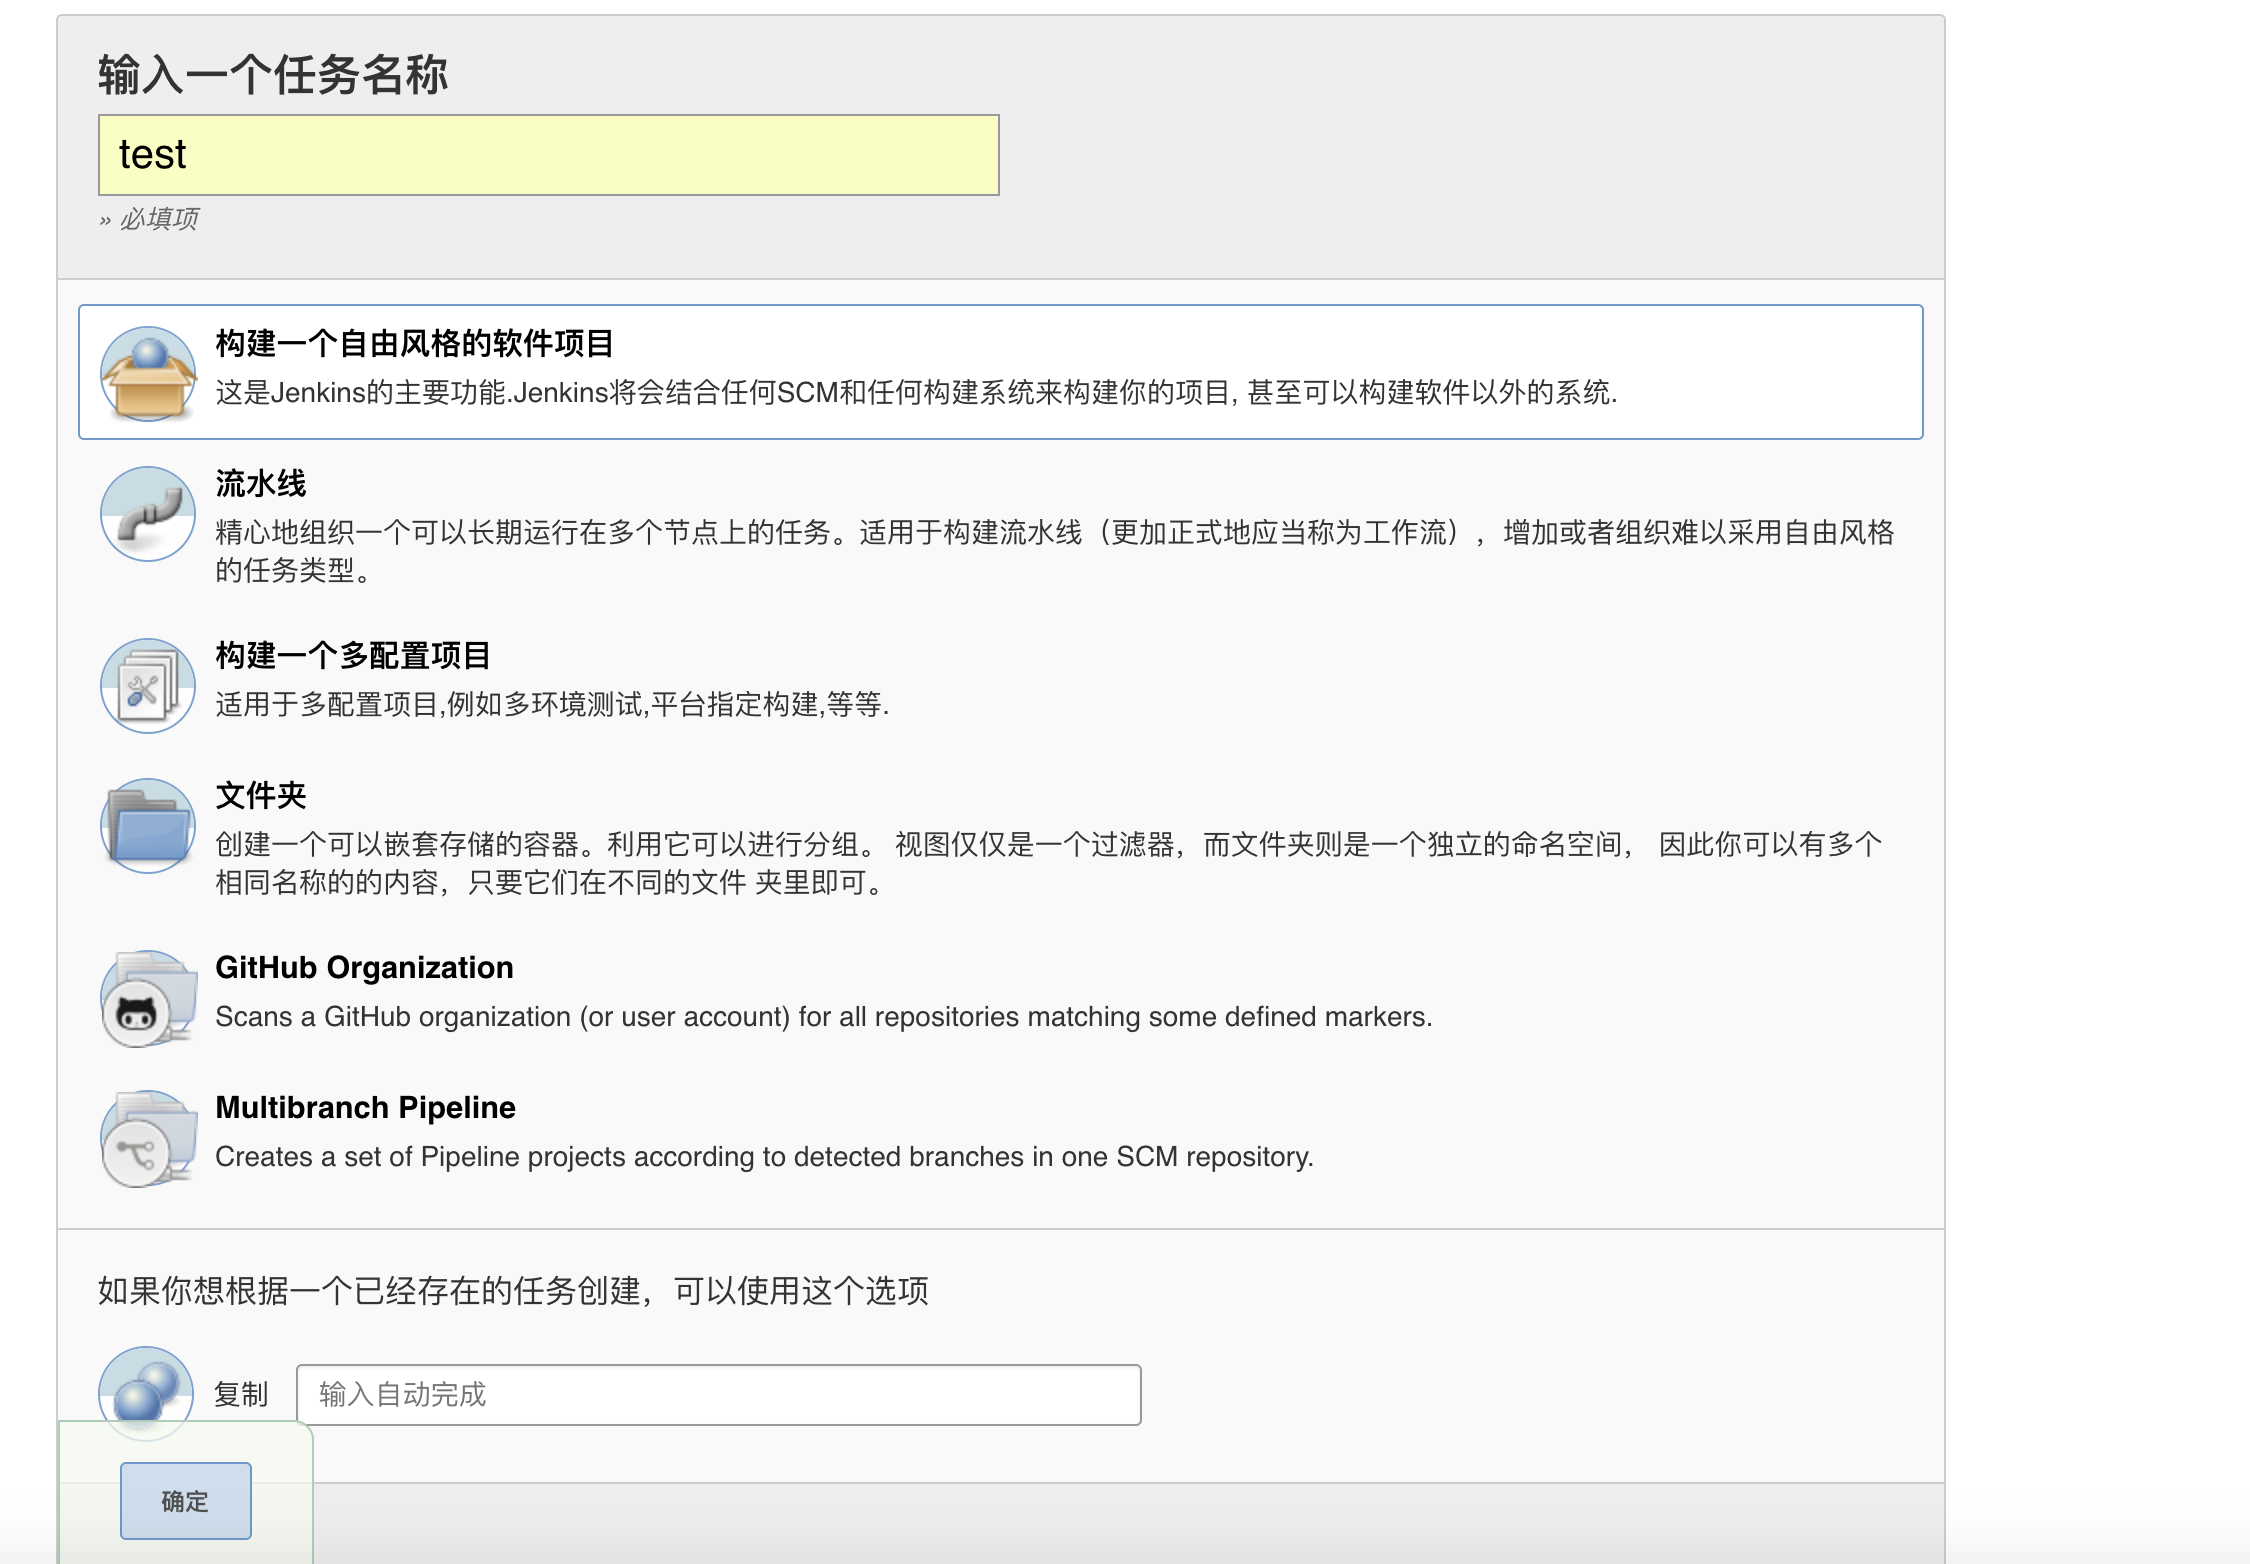Click the pipeline pipe icon
Viewport: 2250px width, 1564px height.
pos(148,514)
